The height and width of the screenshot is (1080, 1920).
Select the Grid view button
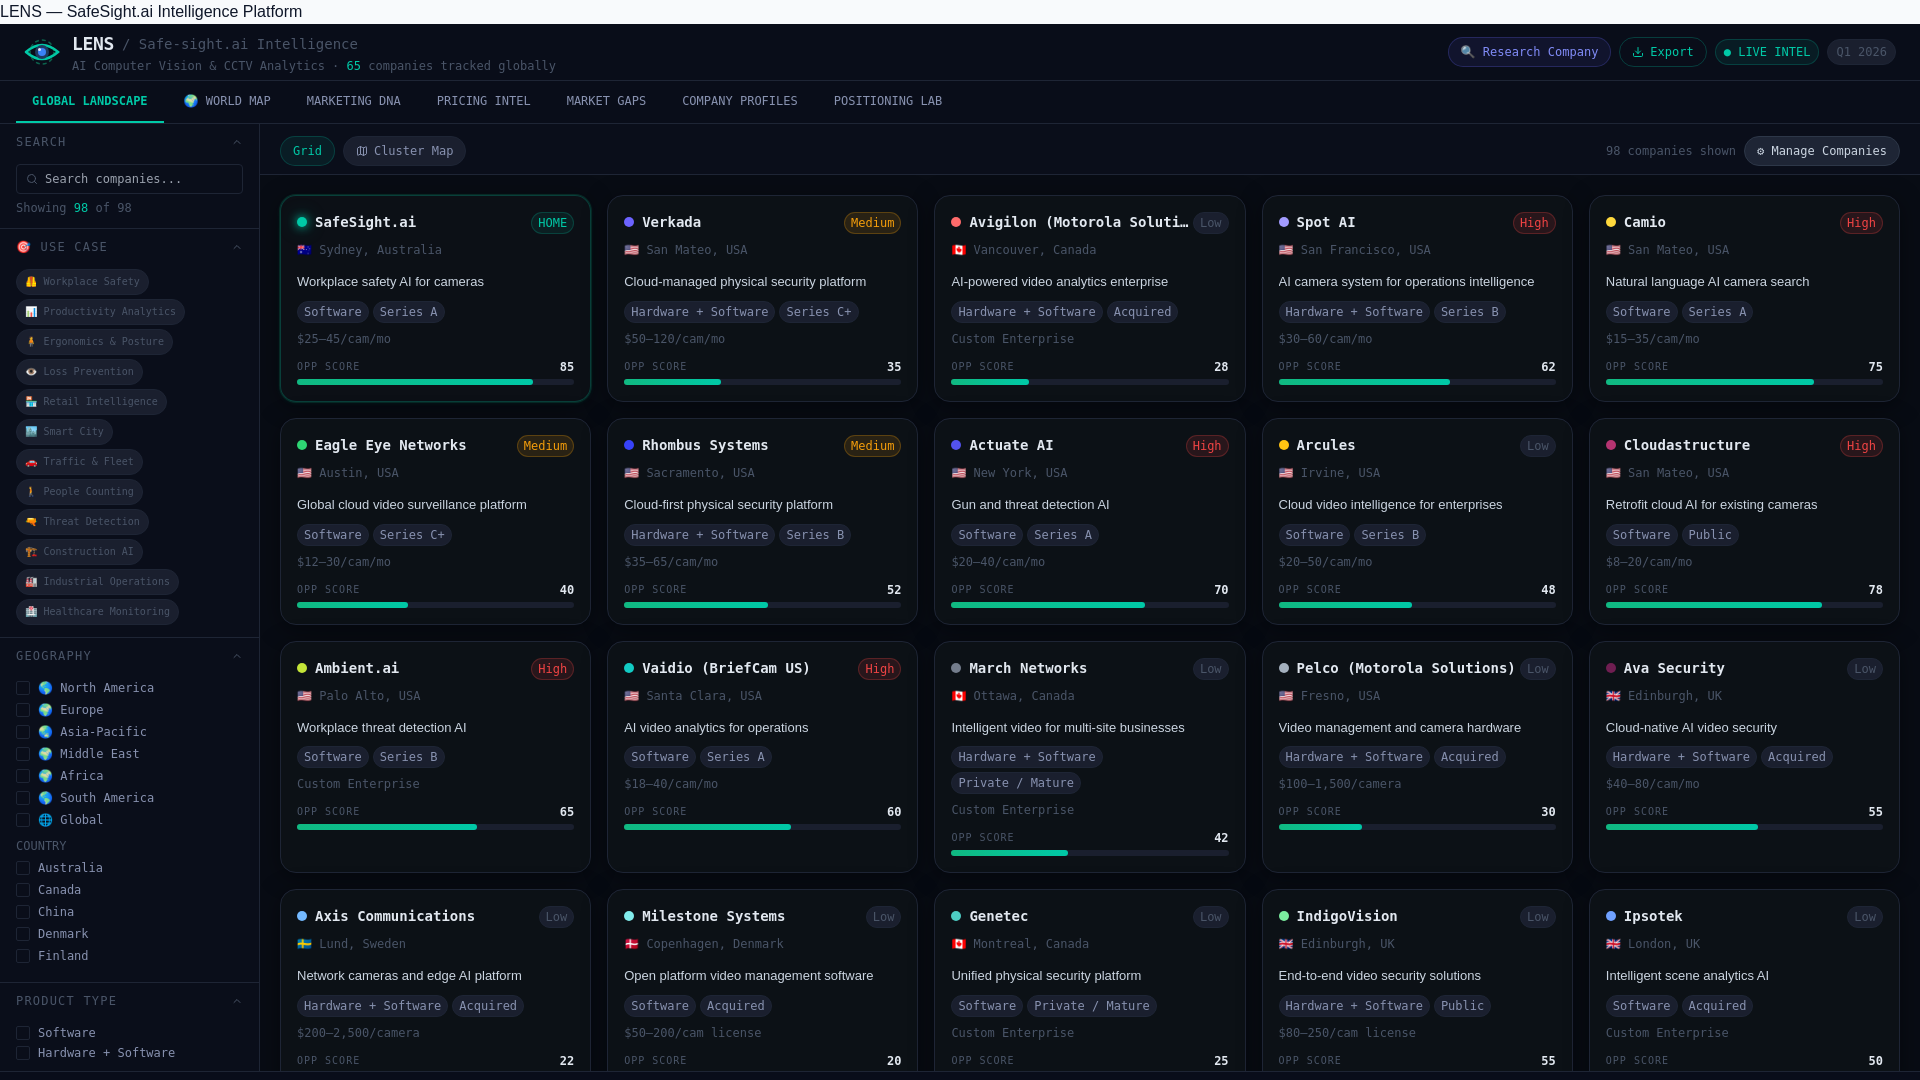pyautogui.click(x=307, y=151)
